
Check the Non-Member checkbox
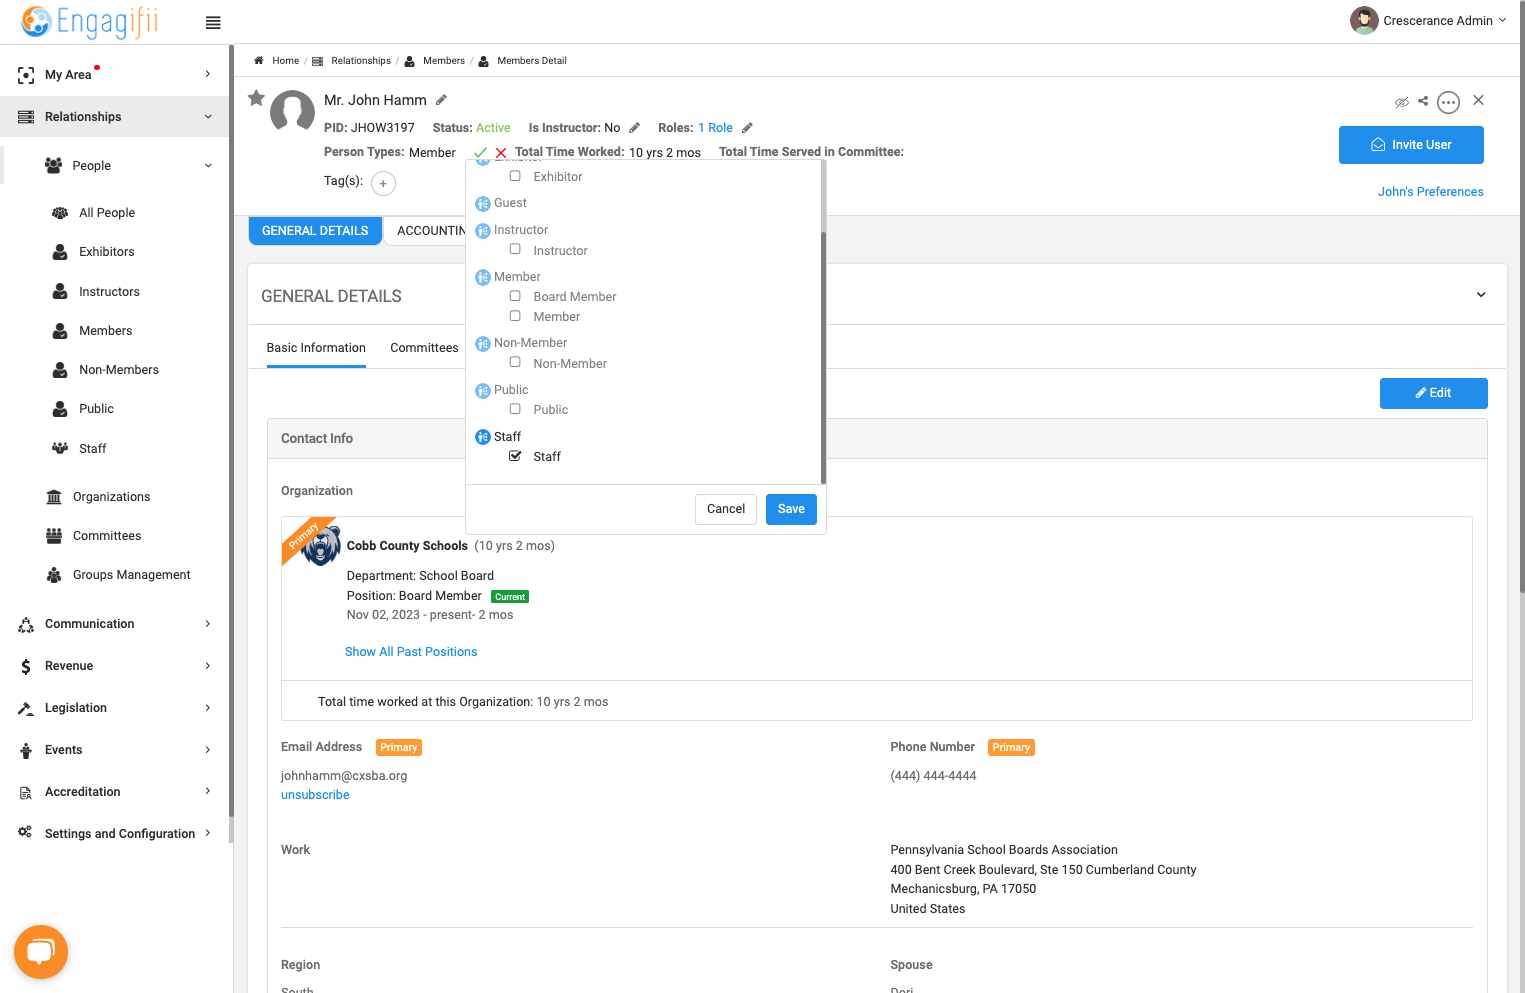[x=515, y=362]
